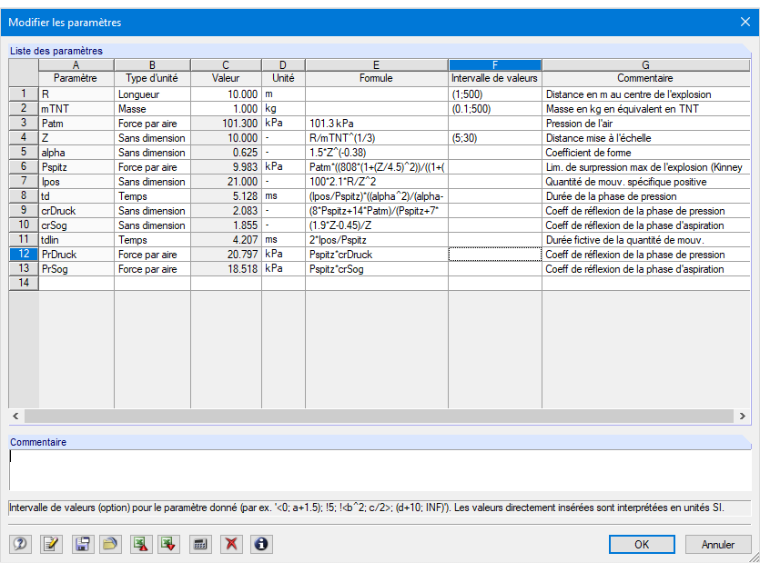Close the Modifier les paramètres dialog

click(745, 22)
